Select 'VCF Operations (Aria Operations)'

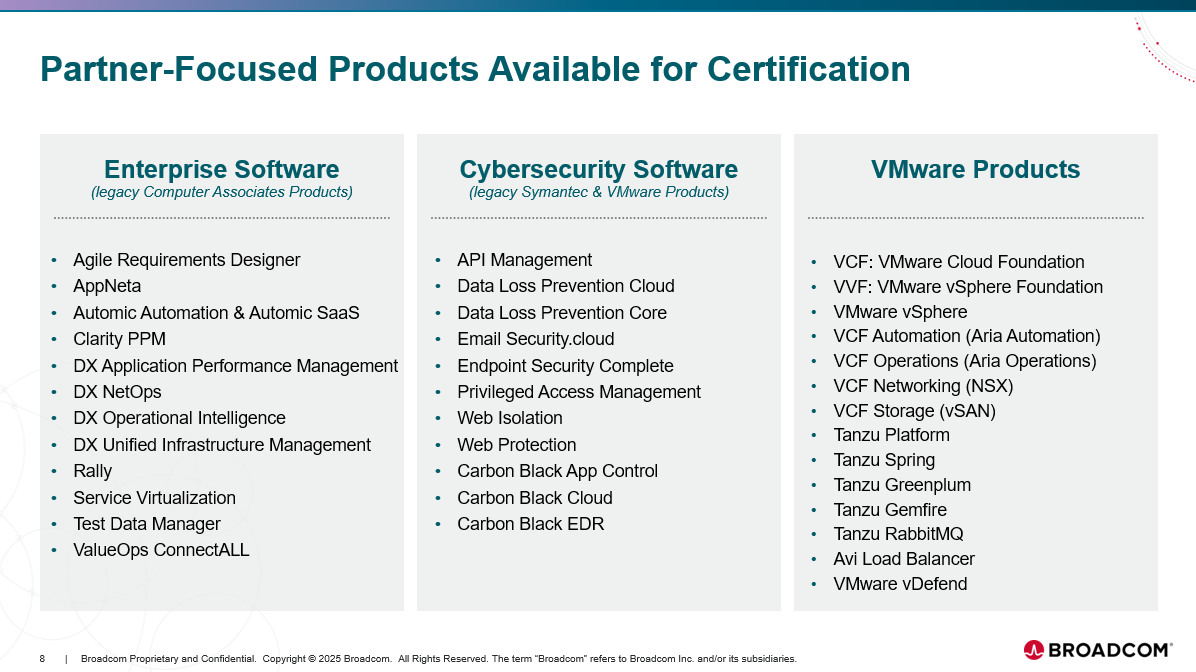[x=965, y=361]
